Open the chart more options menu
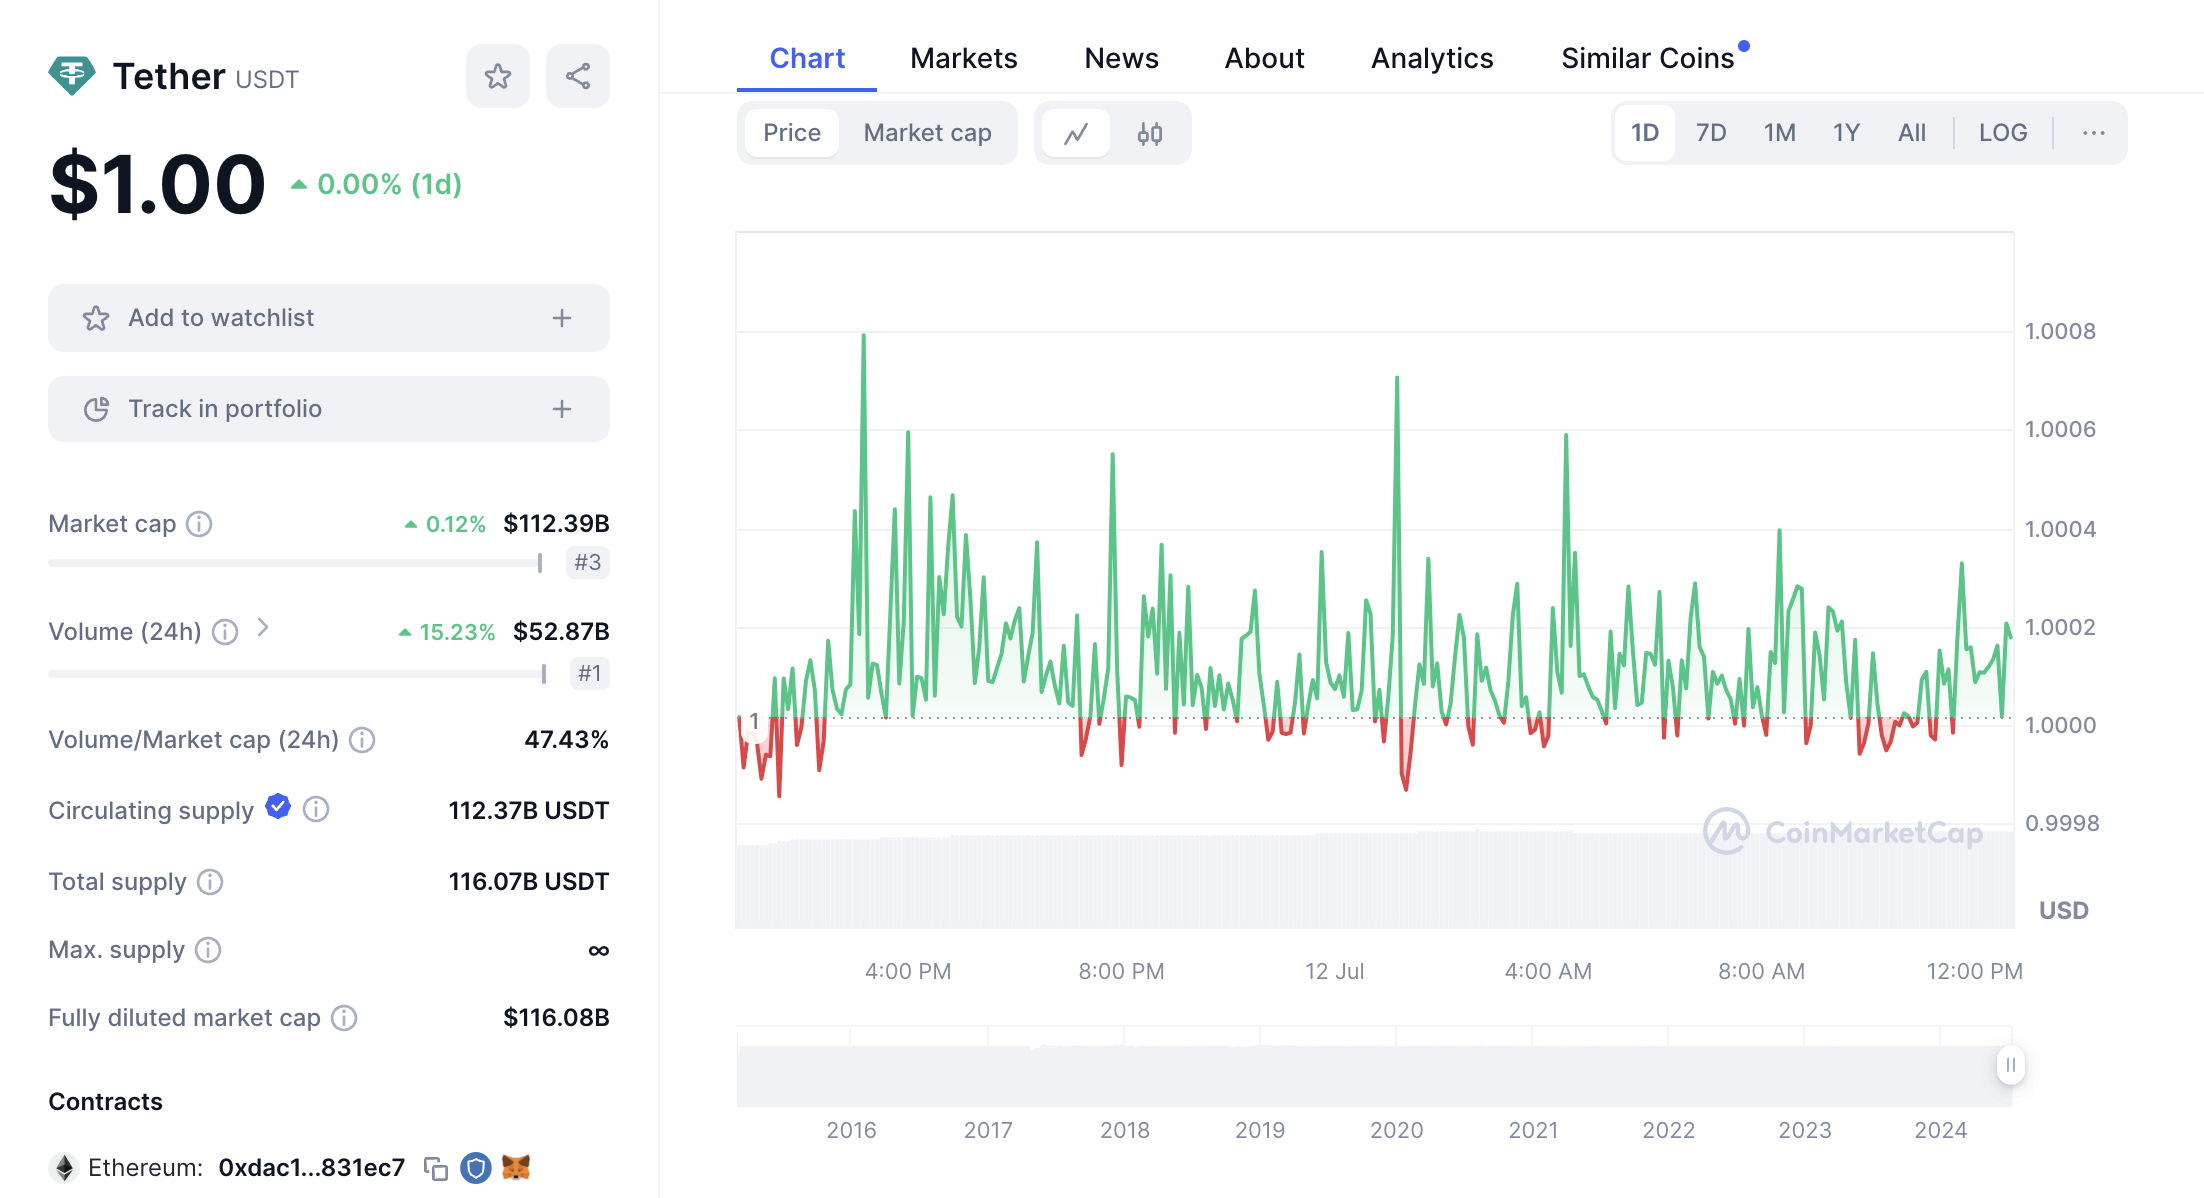Viewport: 2204px width, 1198px height. coord(2093,133)
